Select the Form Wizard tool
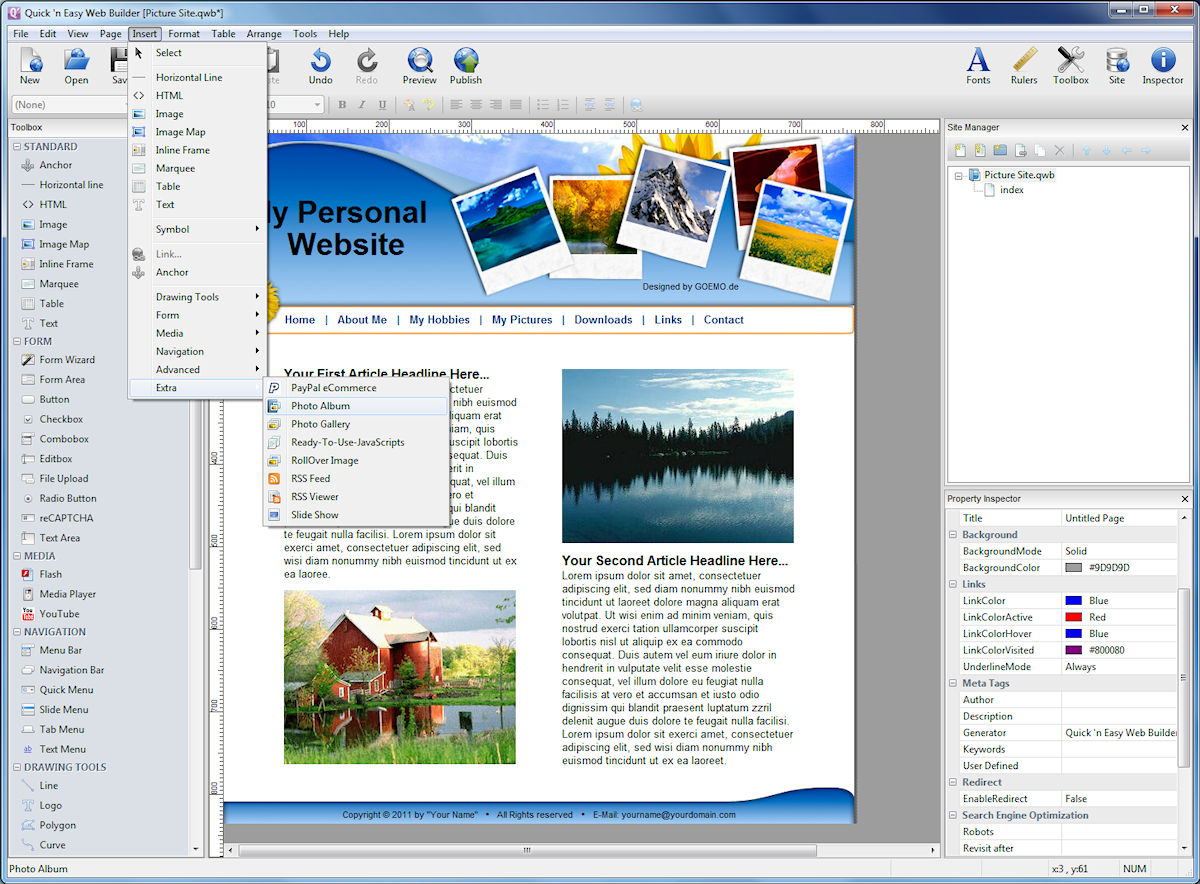 [x=62, y=359]
